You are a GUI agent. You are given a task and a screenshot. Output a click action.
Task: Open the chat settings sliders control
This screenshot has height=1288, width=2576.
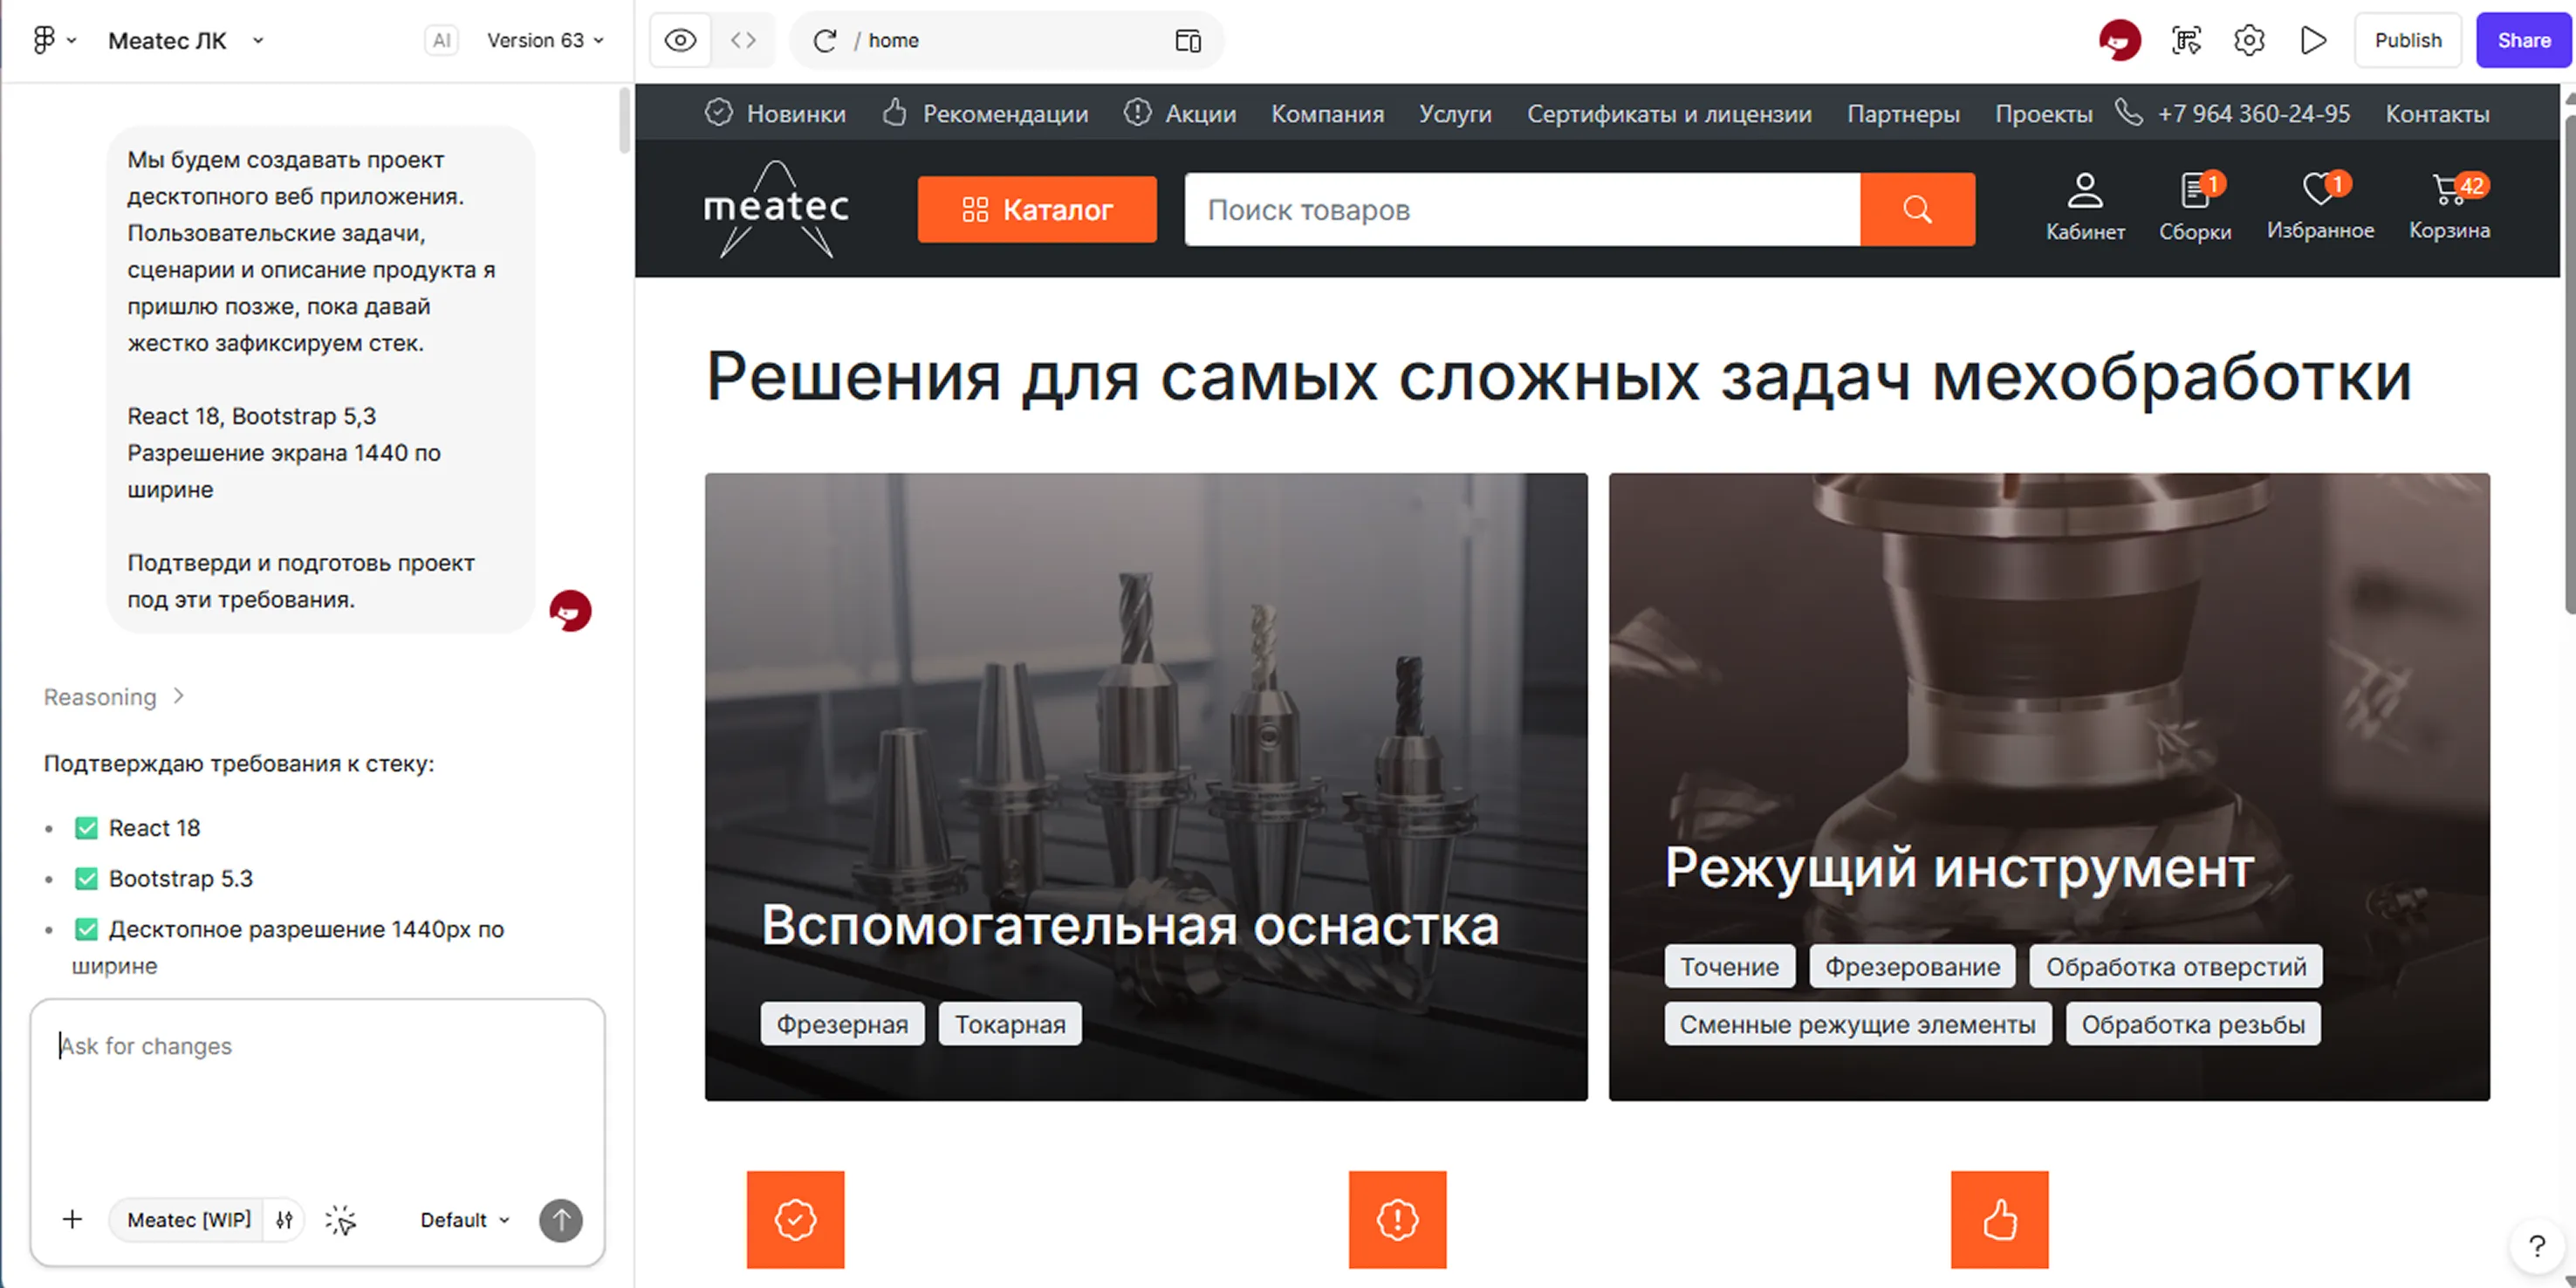point(284,1220)
